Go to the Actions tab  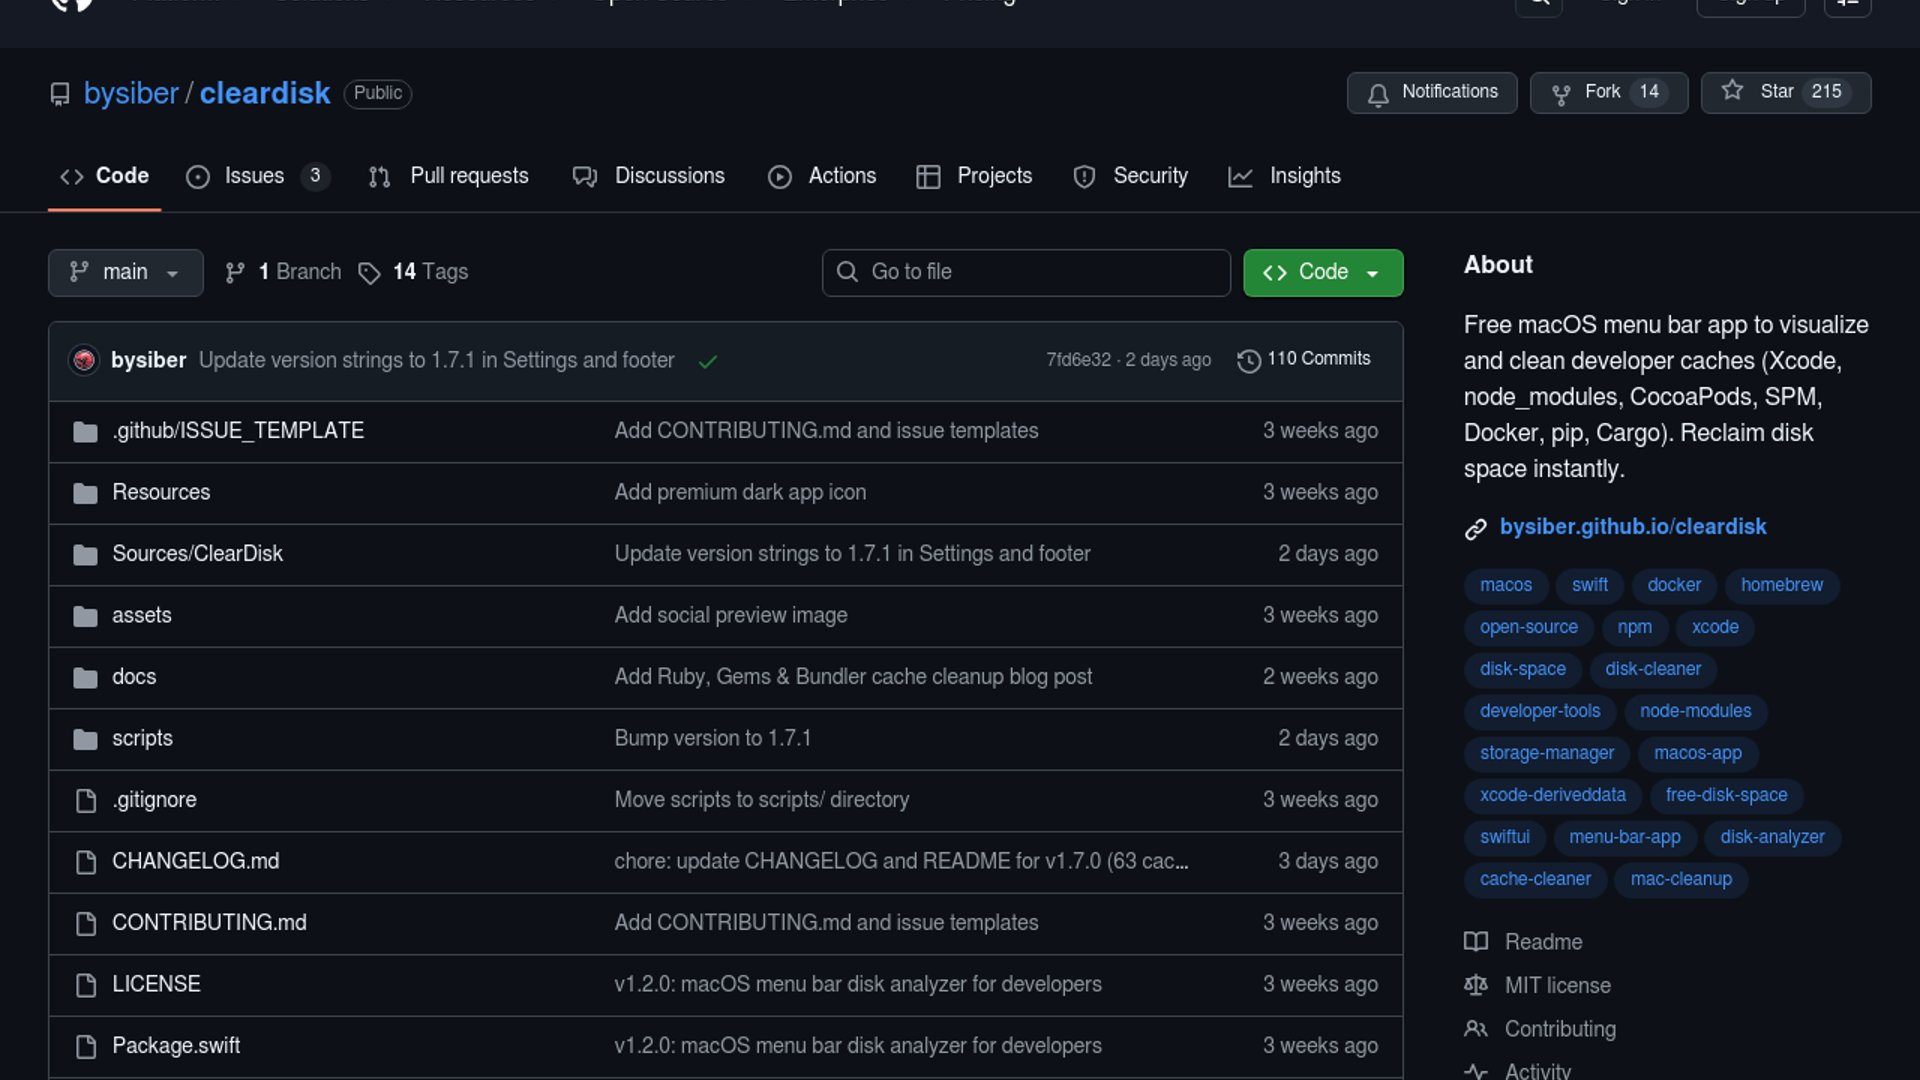(x=841, y=176)
